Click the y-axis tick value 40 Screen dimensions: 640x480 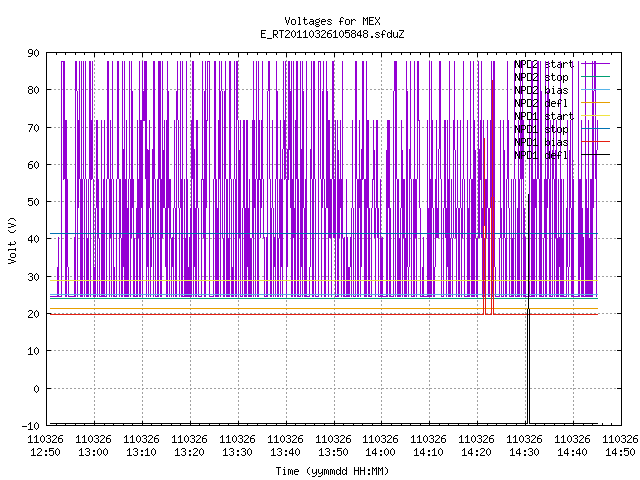pos(33,239)
